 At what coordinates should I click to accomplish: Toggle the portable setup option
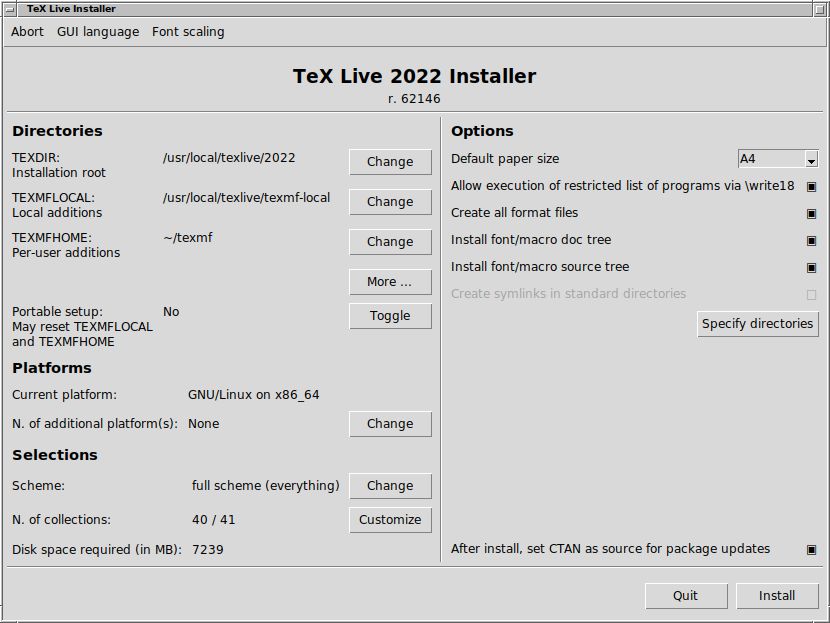(390, 316)
